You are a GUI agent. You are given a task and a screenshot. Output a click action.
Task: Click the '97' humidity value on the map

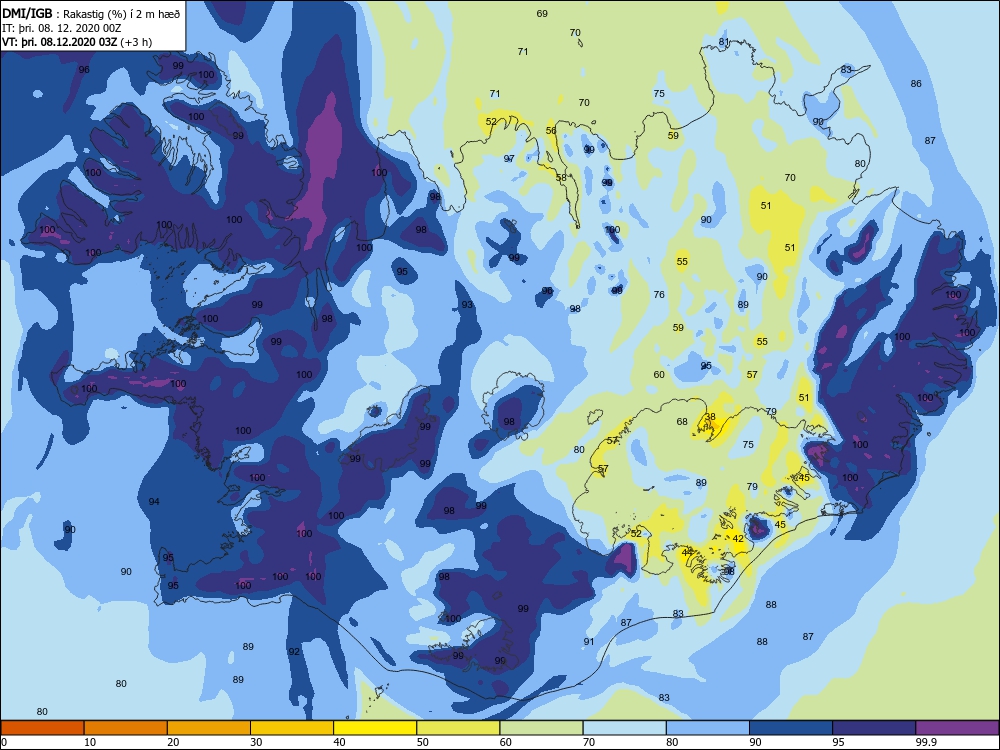(509, 159)
